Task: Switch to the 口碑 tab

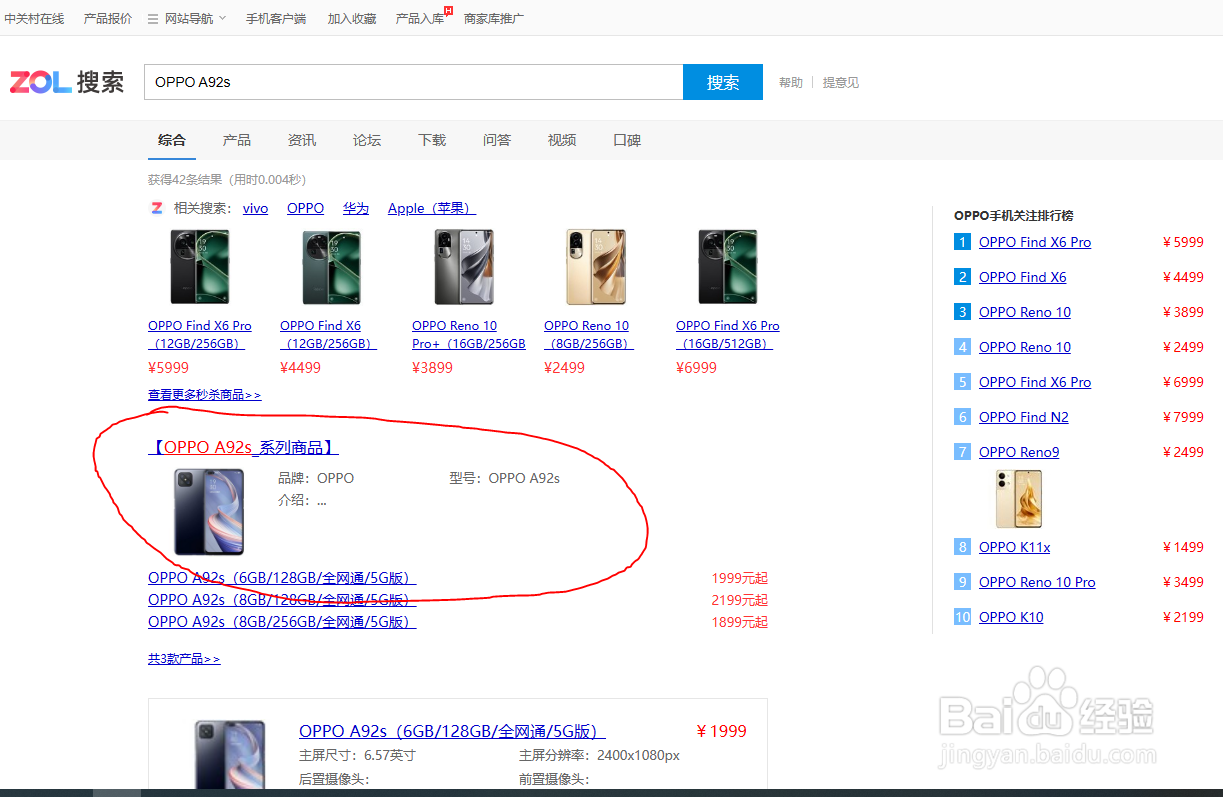Action: 627,140
